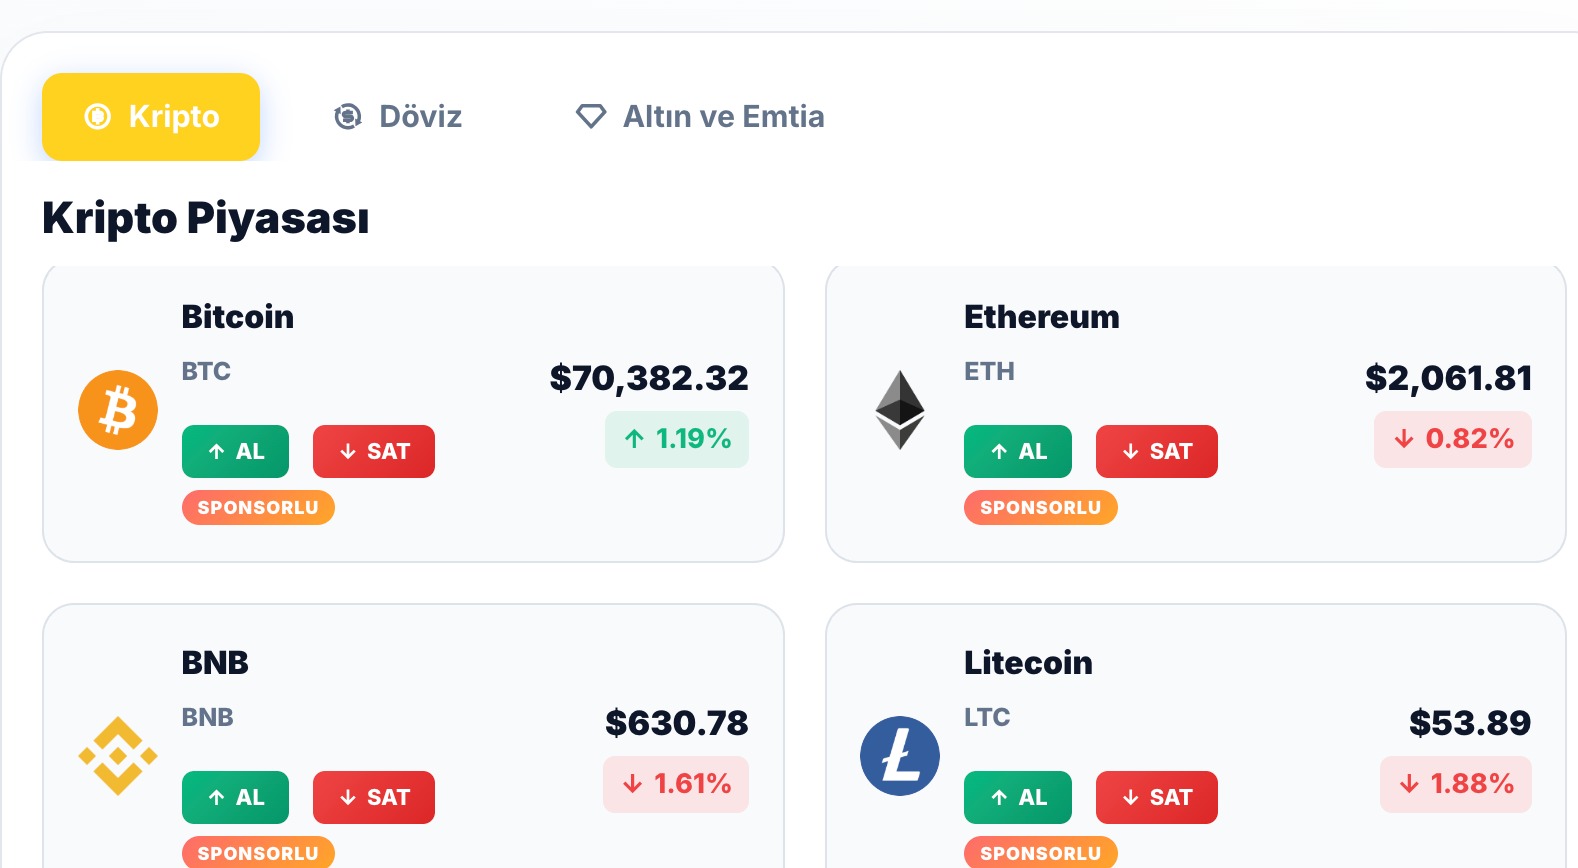Click the 1.61% change chip on BNB
Image resolution: width=1578 pixels, height=868 pixels.
pos(676,784)
